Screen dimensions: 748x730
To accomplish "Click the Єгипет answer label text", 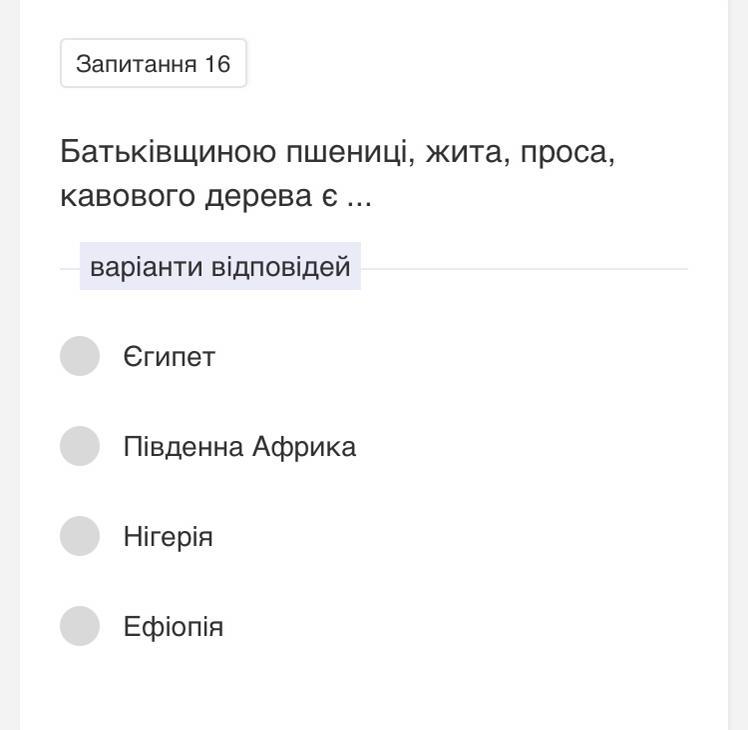I will click(x=168, y=357).
